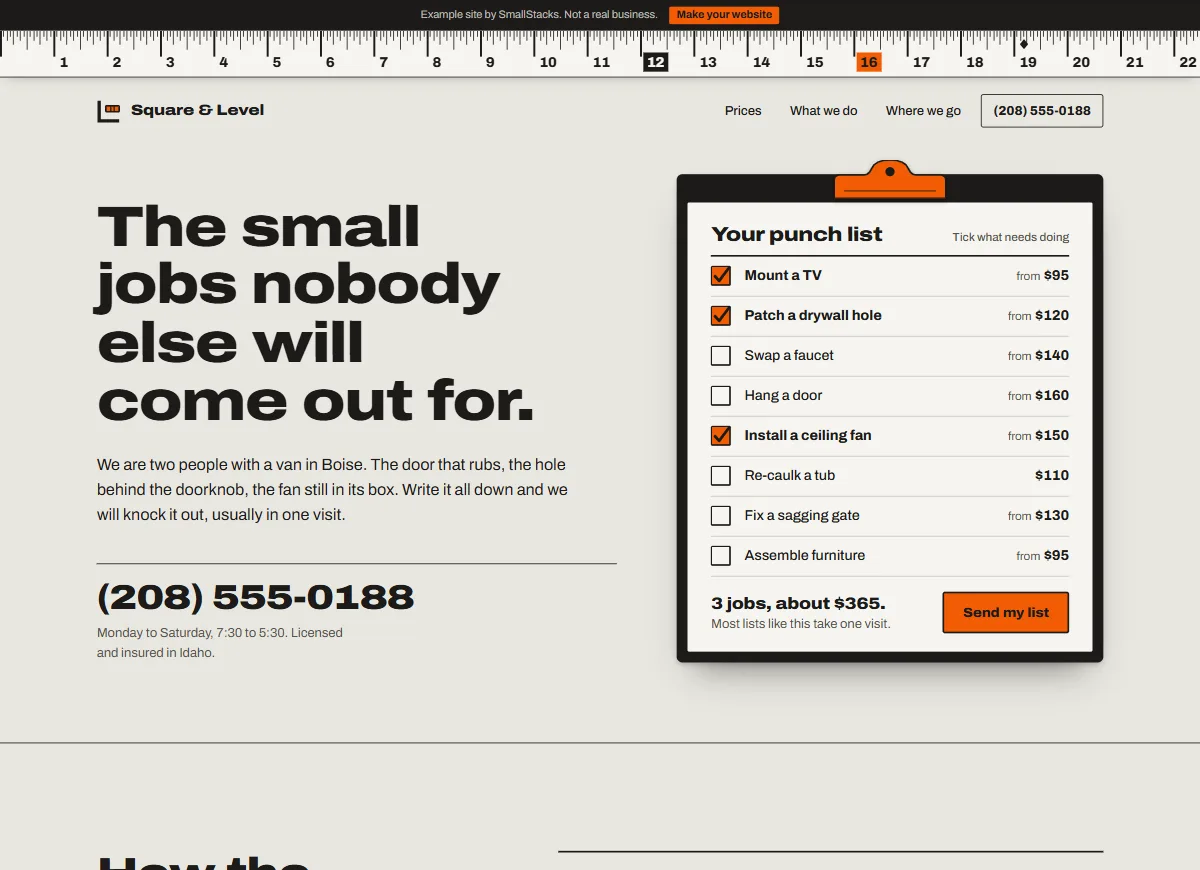Click the Your punch list heading
Image resolution: width=1200 pixels, height=870 pixels.
tap(797, 234)
